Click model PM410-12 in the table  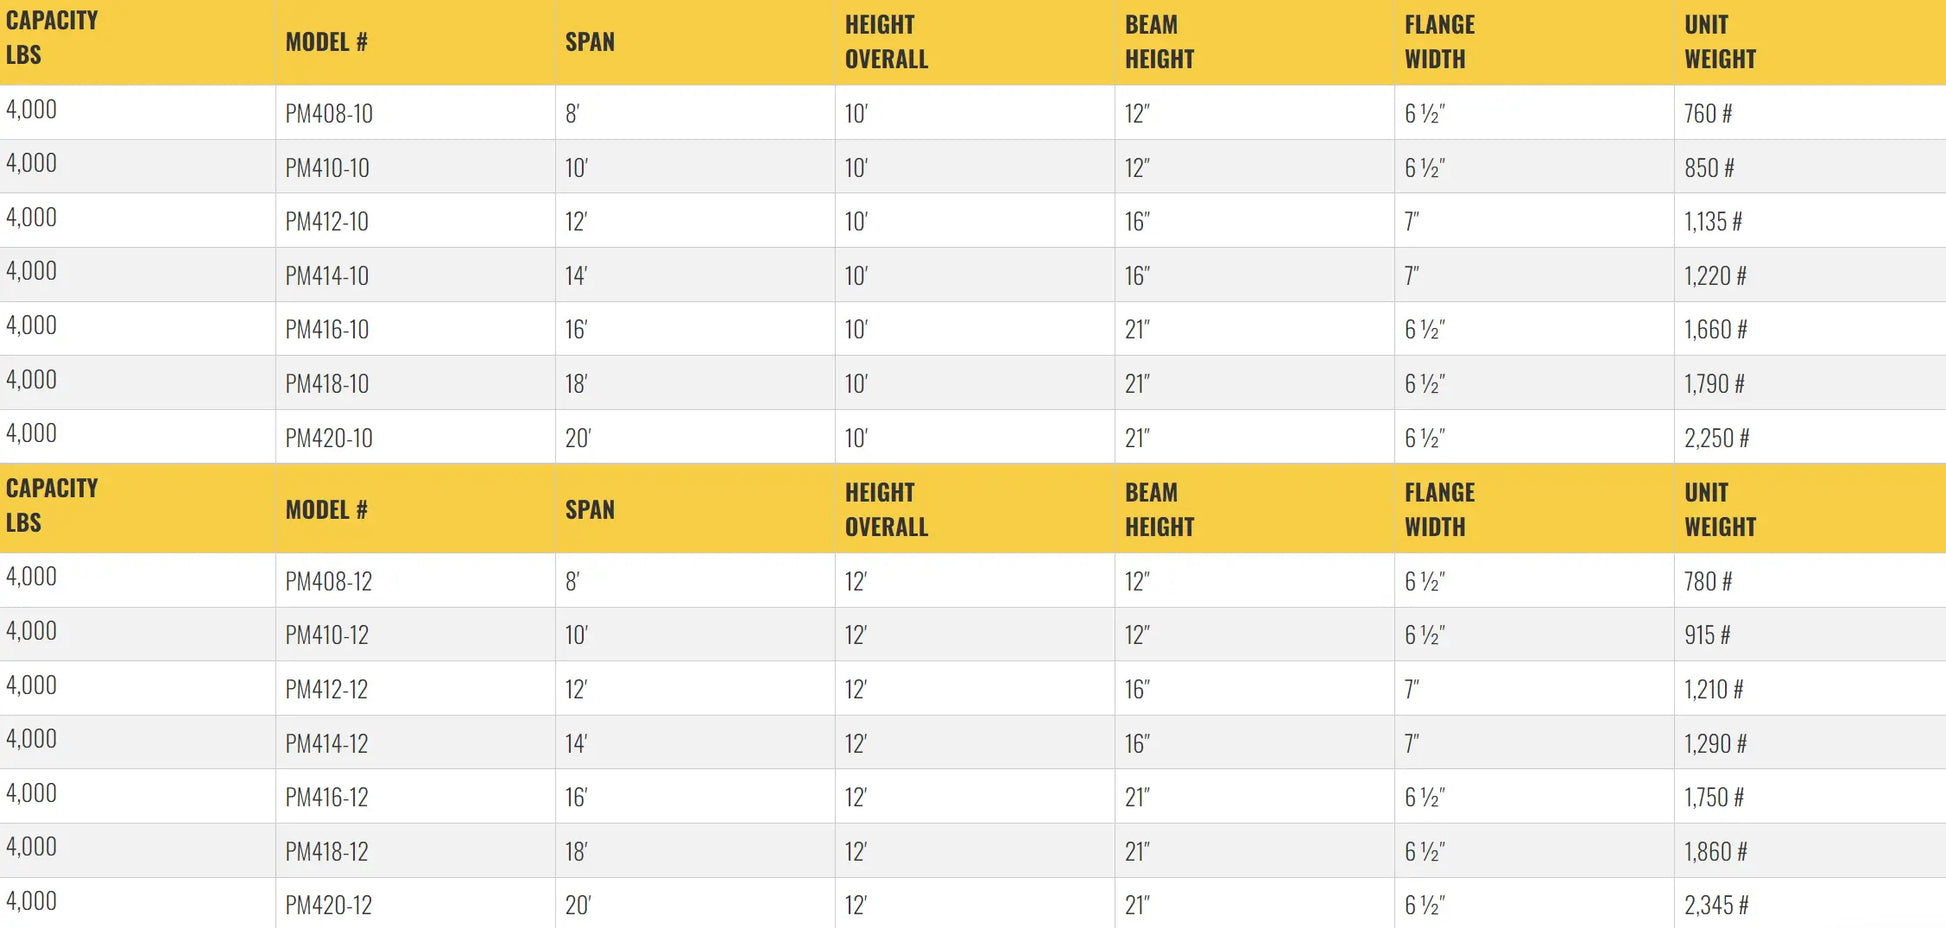327,636
